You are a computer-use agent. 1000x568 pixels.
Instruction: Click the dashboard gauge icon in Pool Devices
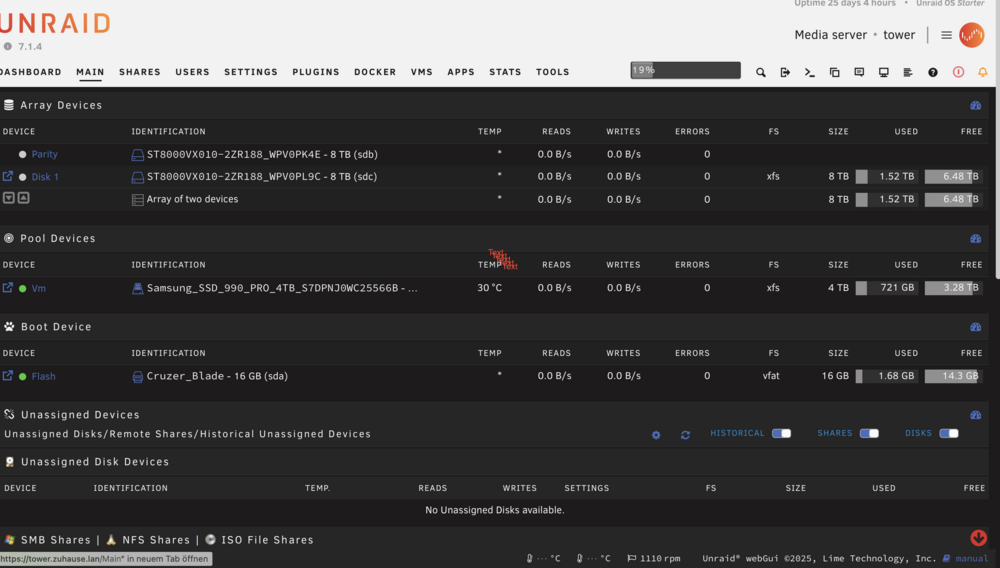click(x=976, y=238)
